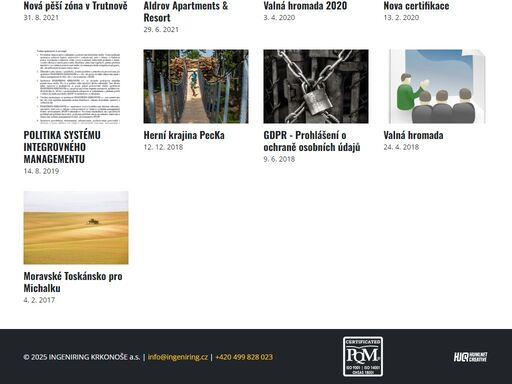Image resolution: width=512 pixels, height=384 pixels.
Task: Open the Valná hromada title dated 24. 4. 2018
Action: 413,135
